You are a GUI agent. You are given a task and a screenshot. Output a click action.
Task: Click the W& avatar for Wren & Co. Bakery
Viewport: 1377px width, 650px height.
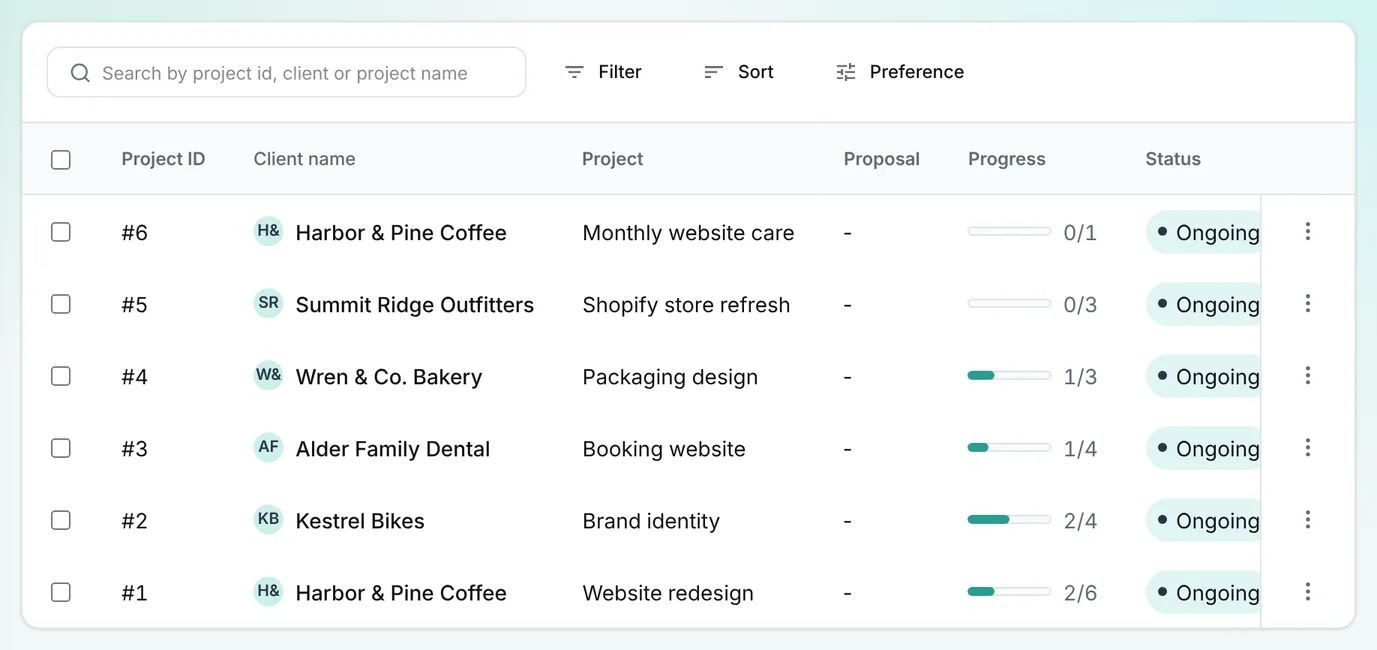click(268, 375)
